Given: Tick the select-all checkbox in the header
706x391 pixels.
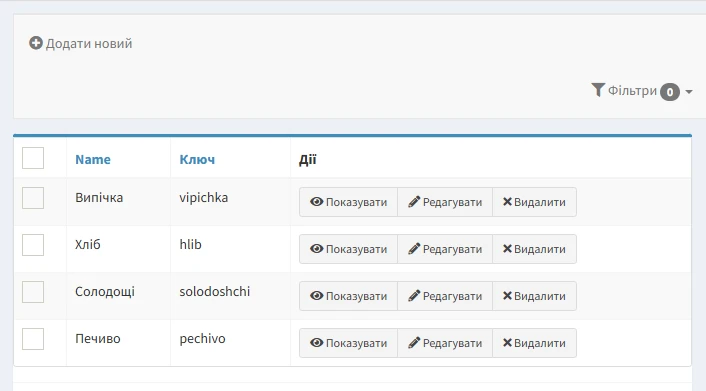Looking at the screenshot, I should point(33,158).
